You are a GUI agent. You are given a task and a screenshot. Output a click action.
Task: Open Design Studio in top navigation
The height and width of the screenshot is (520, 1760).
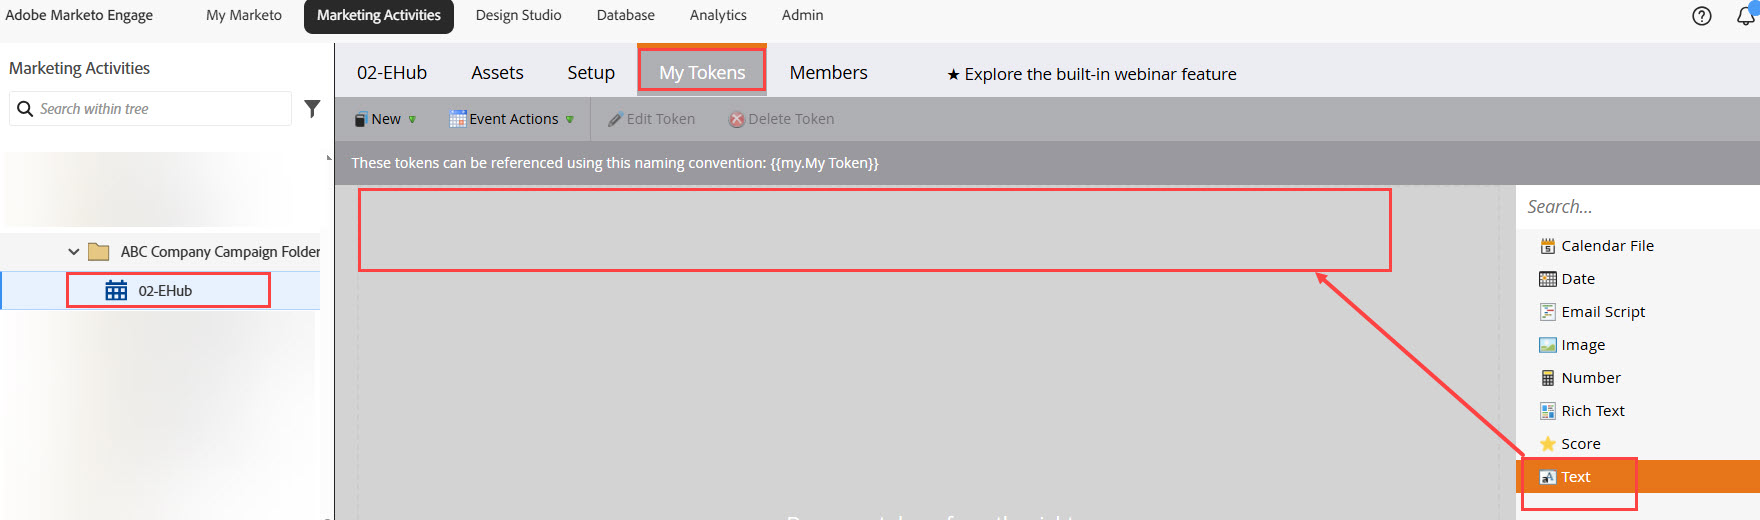518,15
